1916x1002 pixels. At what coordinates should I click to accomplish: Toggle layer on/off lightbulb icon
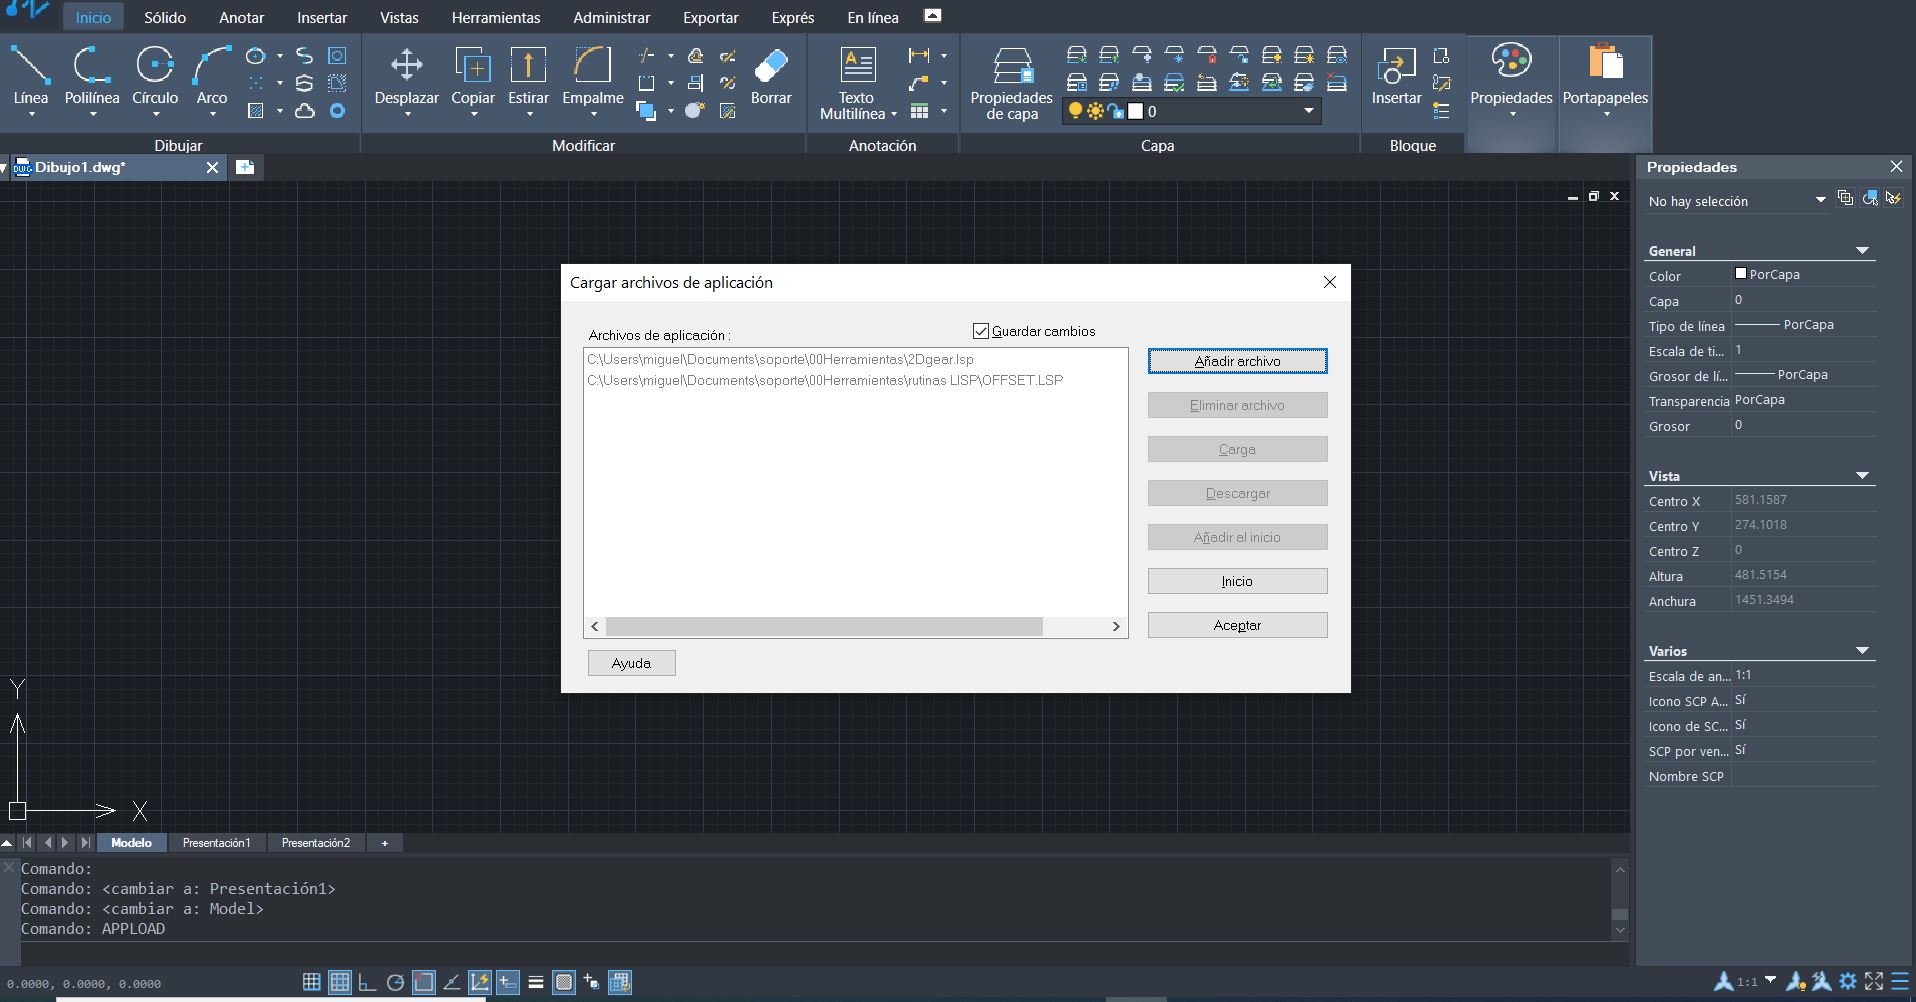click(1075, 111)
